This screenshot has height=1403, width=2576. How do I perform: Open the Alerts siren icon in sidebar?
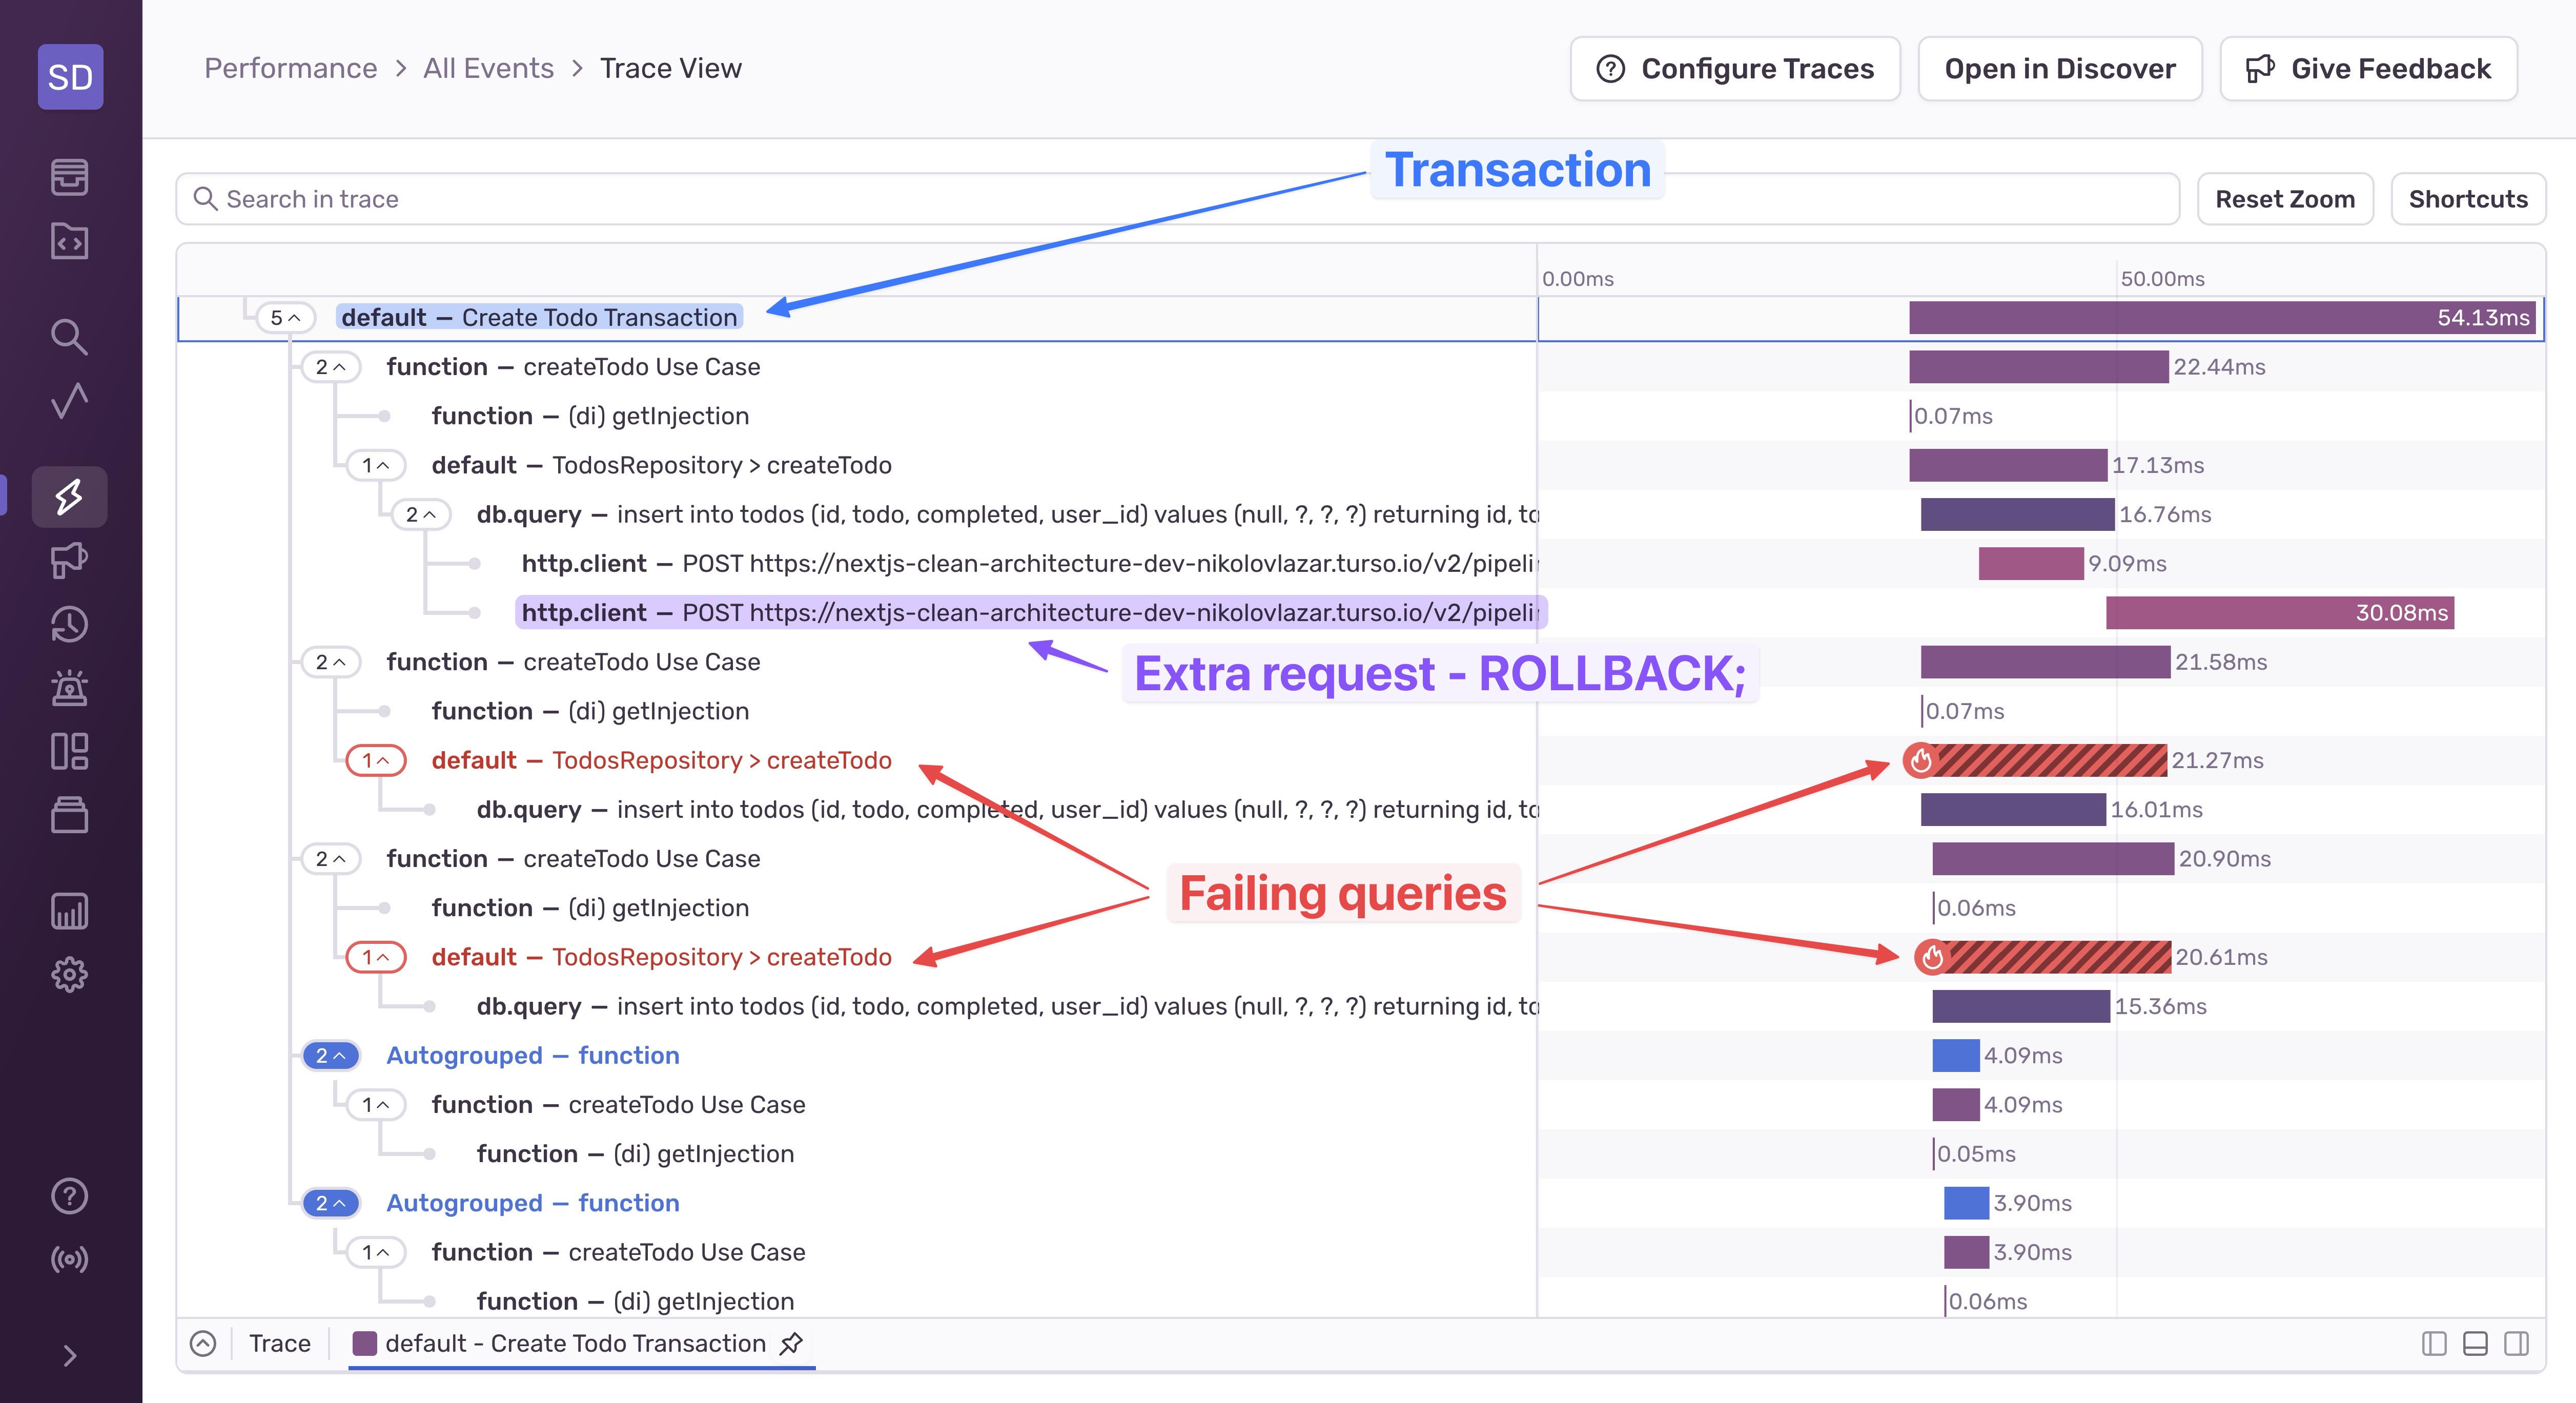click(69, 689)
